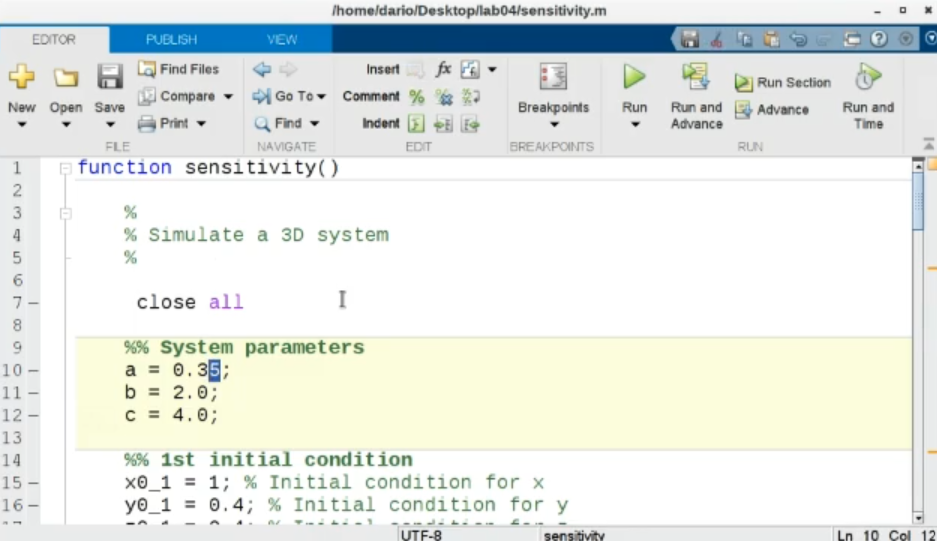The width and height of the screenshot is (937, 541).
Task: Collapse the sensitivity function code fold
Action: pyautogui.click(x=66, y=168)
